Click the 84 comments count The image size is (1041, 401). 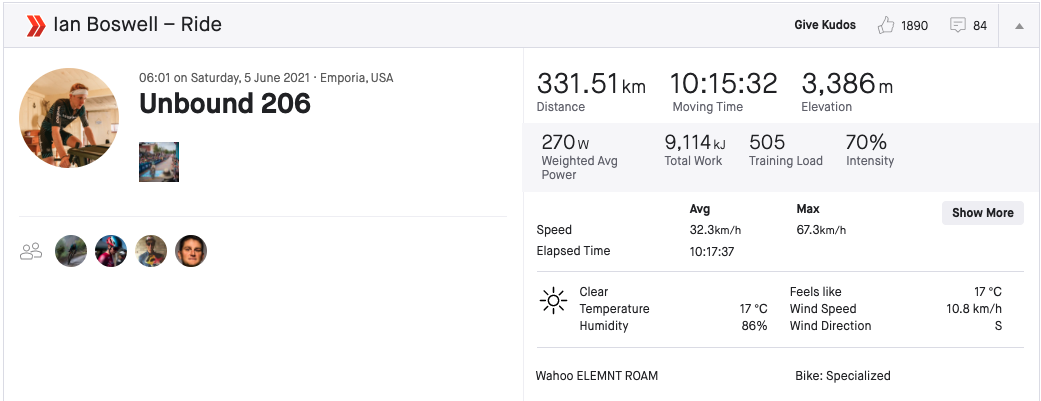click(x=980, y=26)
